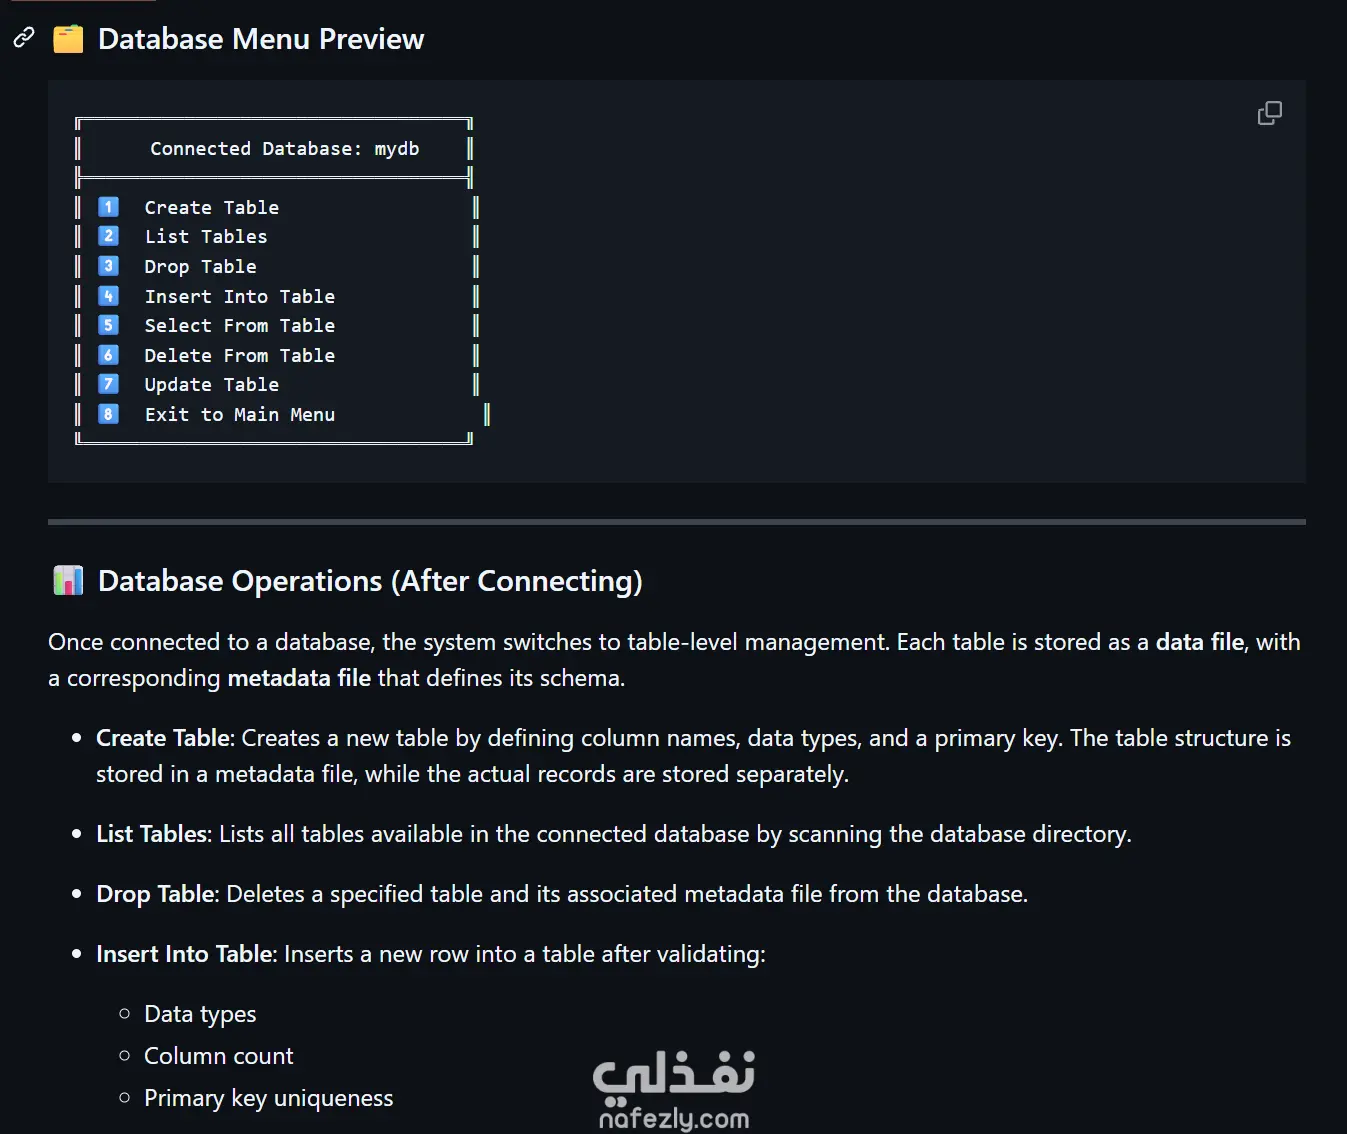The width and height of the screenshot is (1347, 1134).
Task: Click the number 5 keycap beside Select From Table
Action: point(109,325)
